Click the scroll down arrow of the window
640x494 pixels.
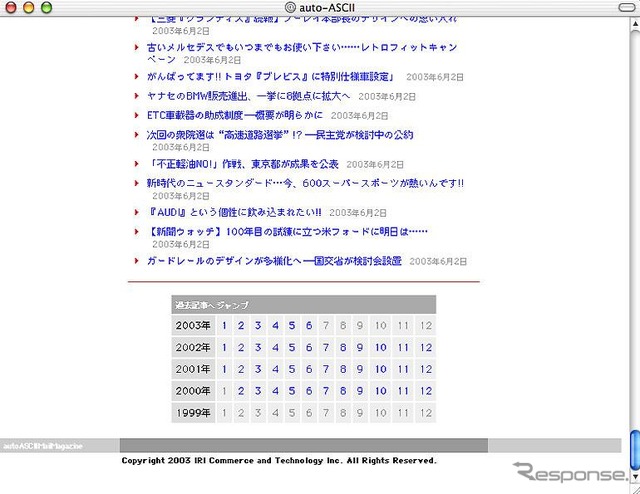click(635, 476)
